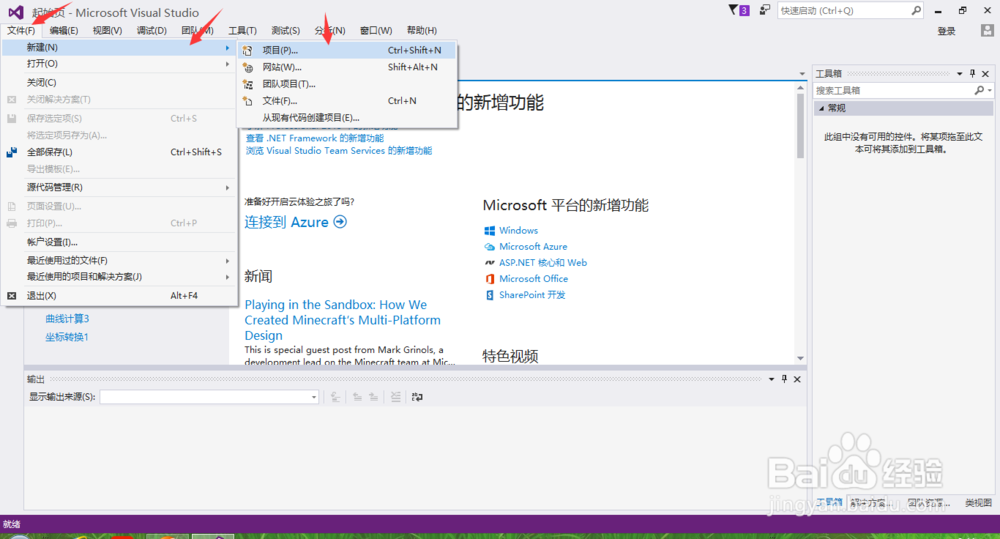Click the clear all output icon

[x=395, y=397]
